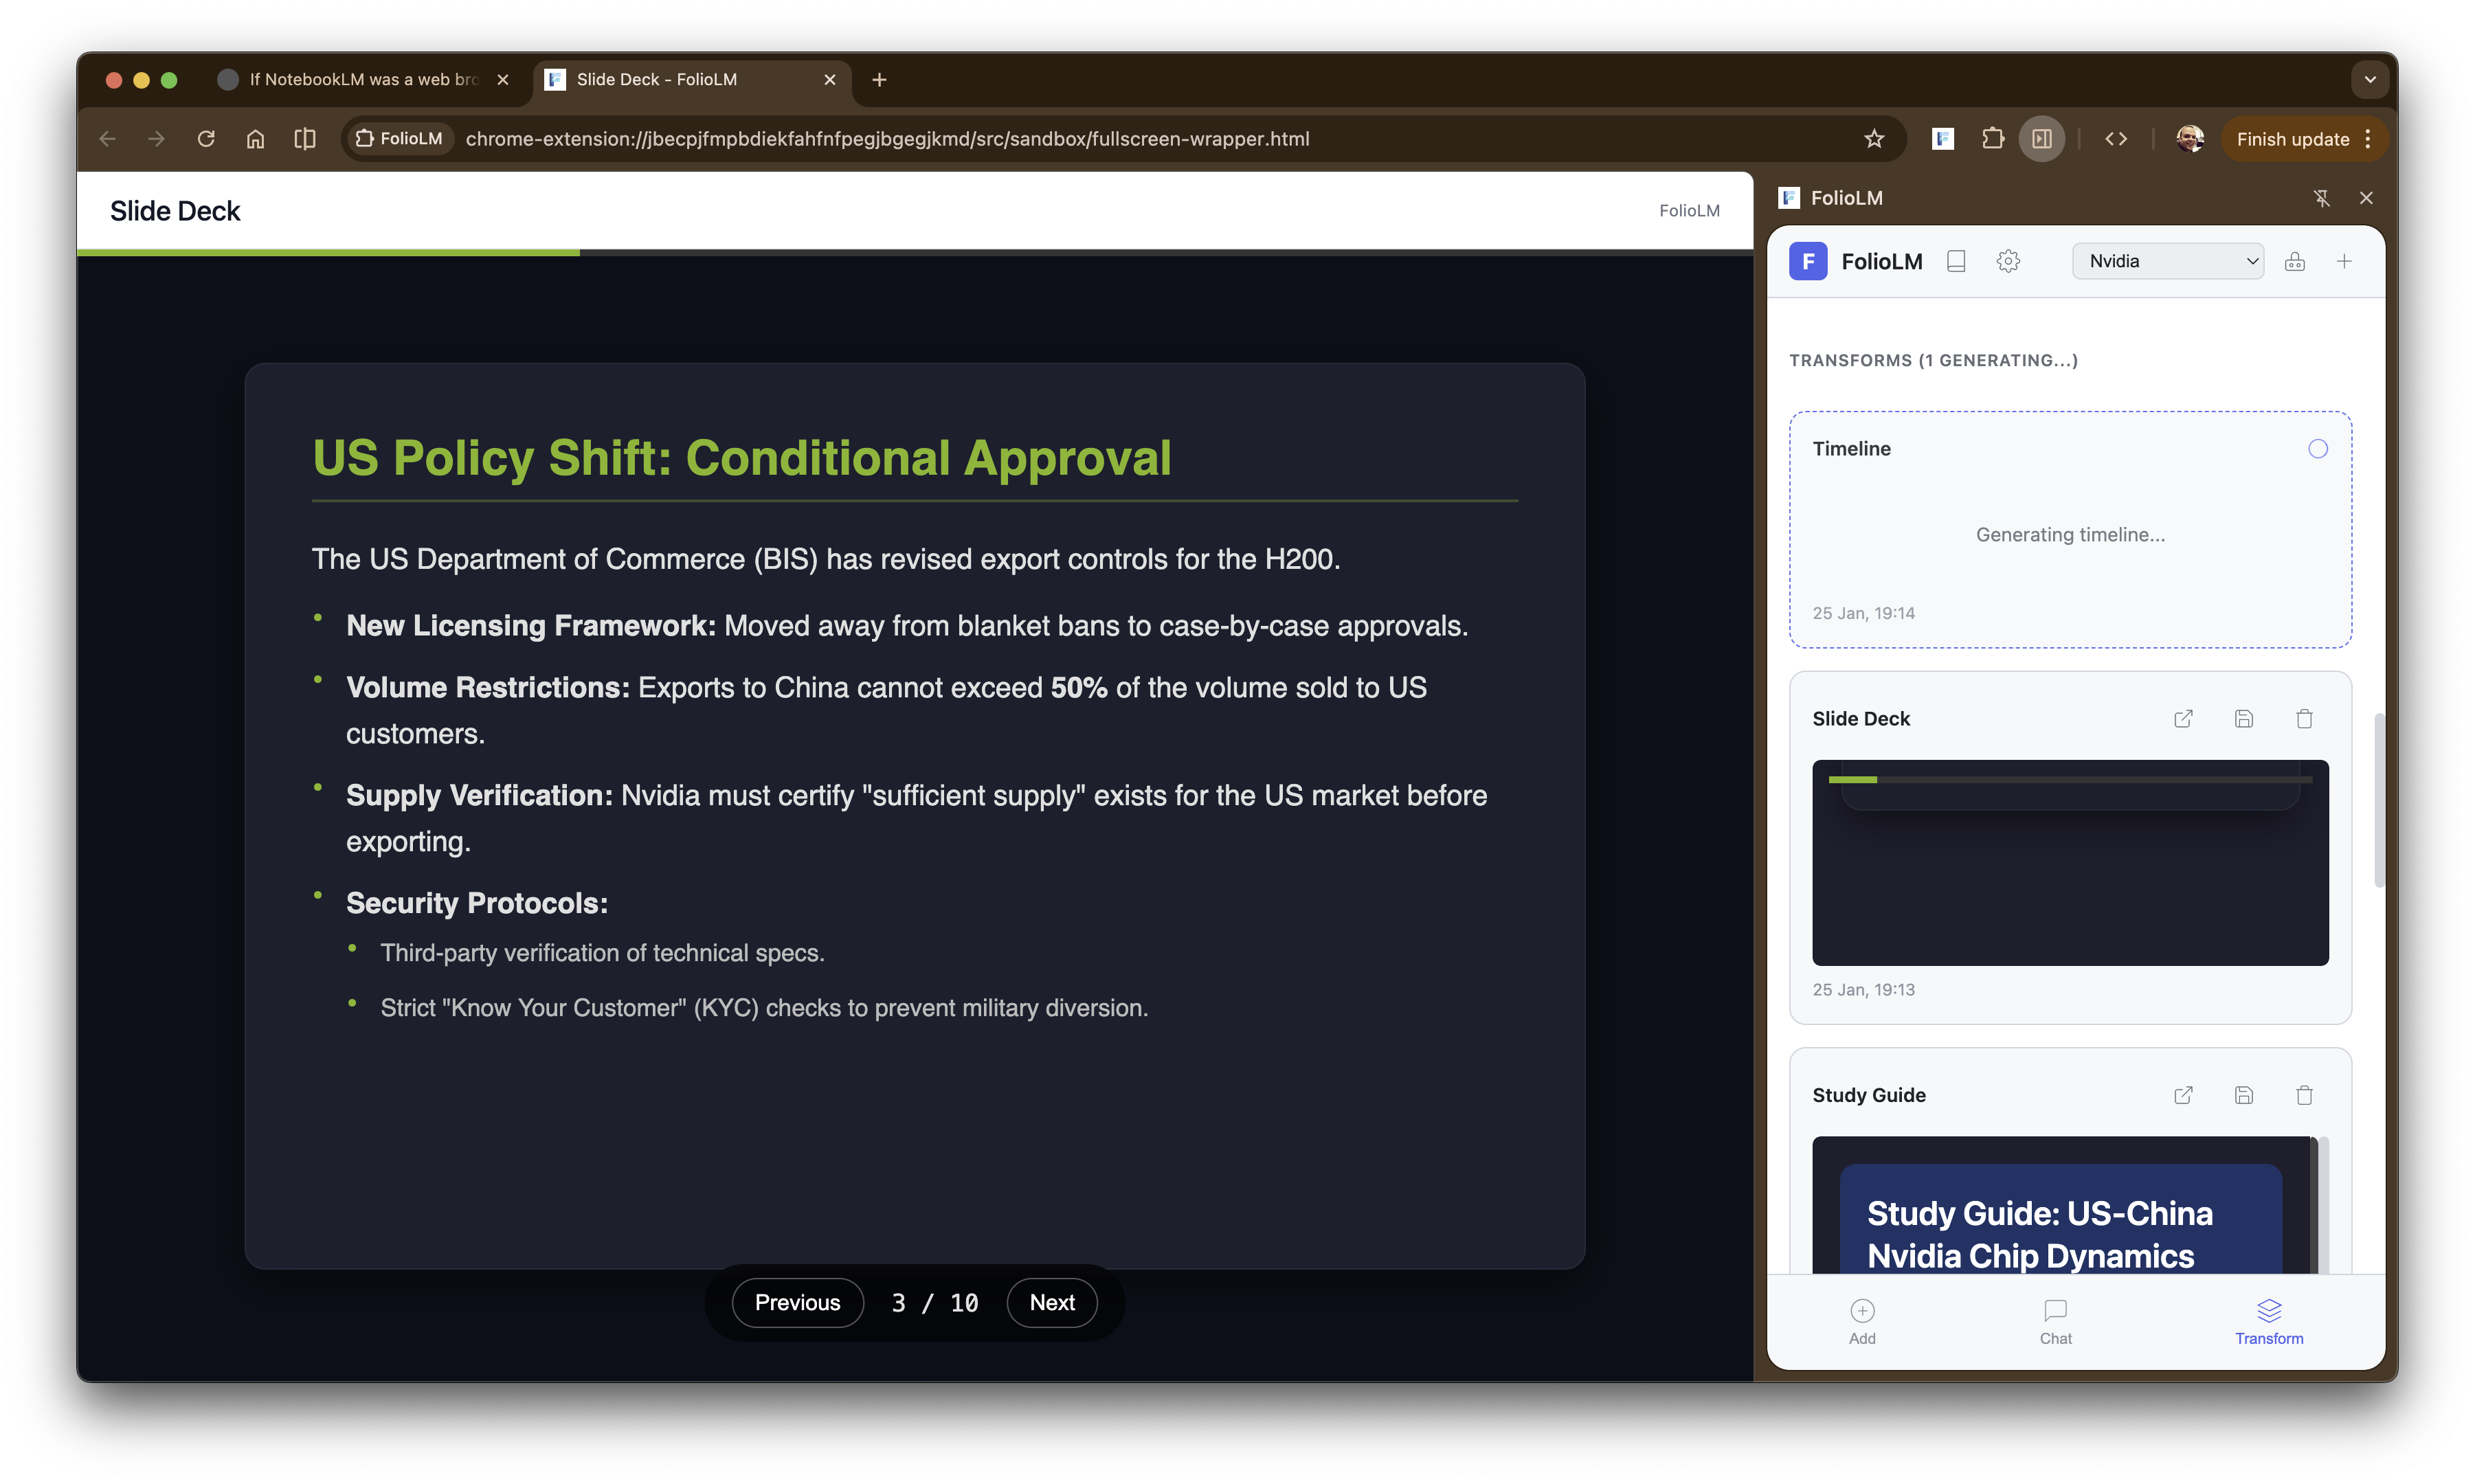Open FolioLM notebook sources icon
The height and width of the screenshot is (1484, 2475).
coord(1956,261)
